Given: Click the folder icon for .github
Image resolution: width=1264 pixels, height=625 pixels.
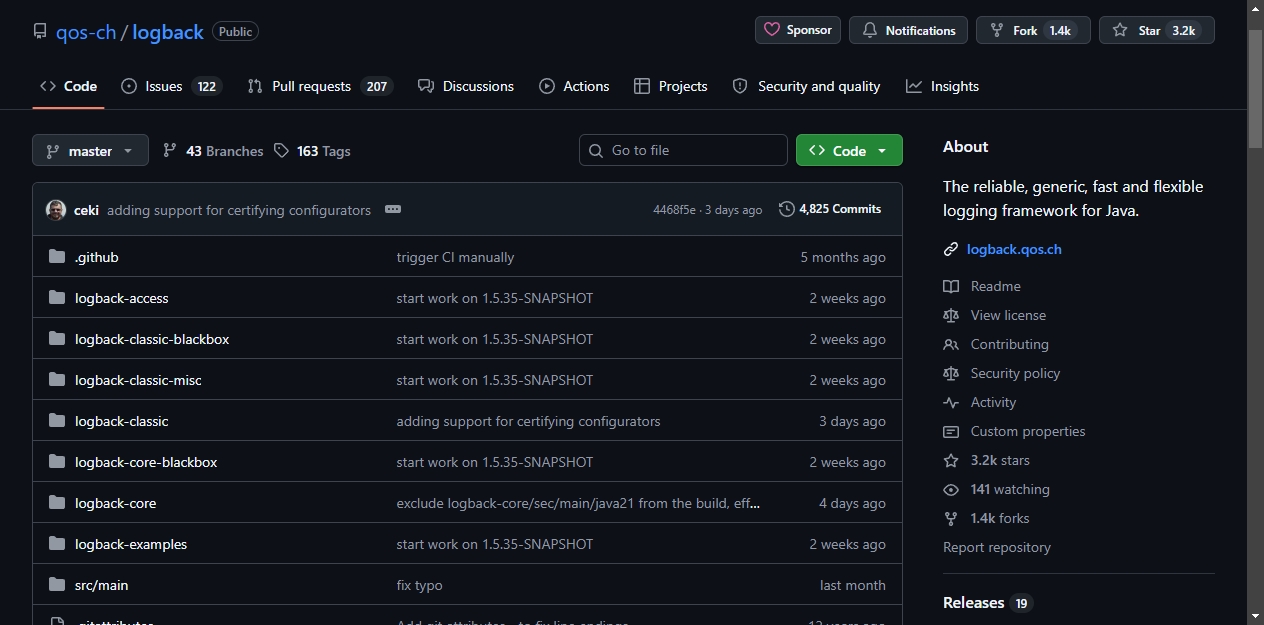Looking at the screenshot, I should pyautogui.click(x=57, y=257).
